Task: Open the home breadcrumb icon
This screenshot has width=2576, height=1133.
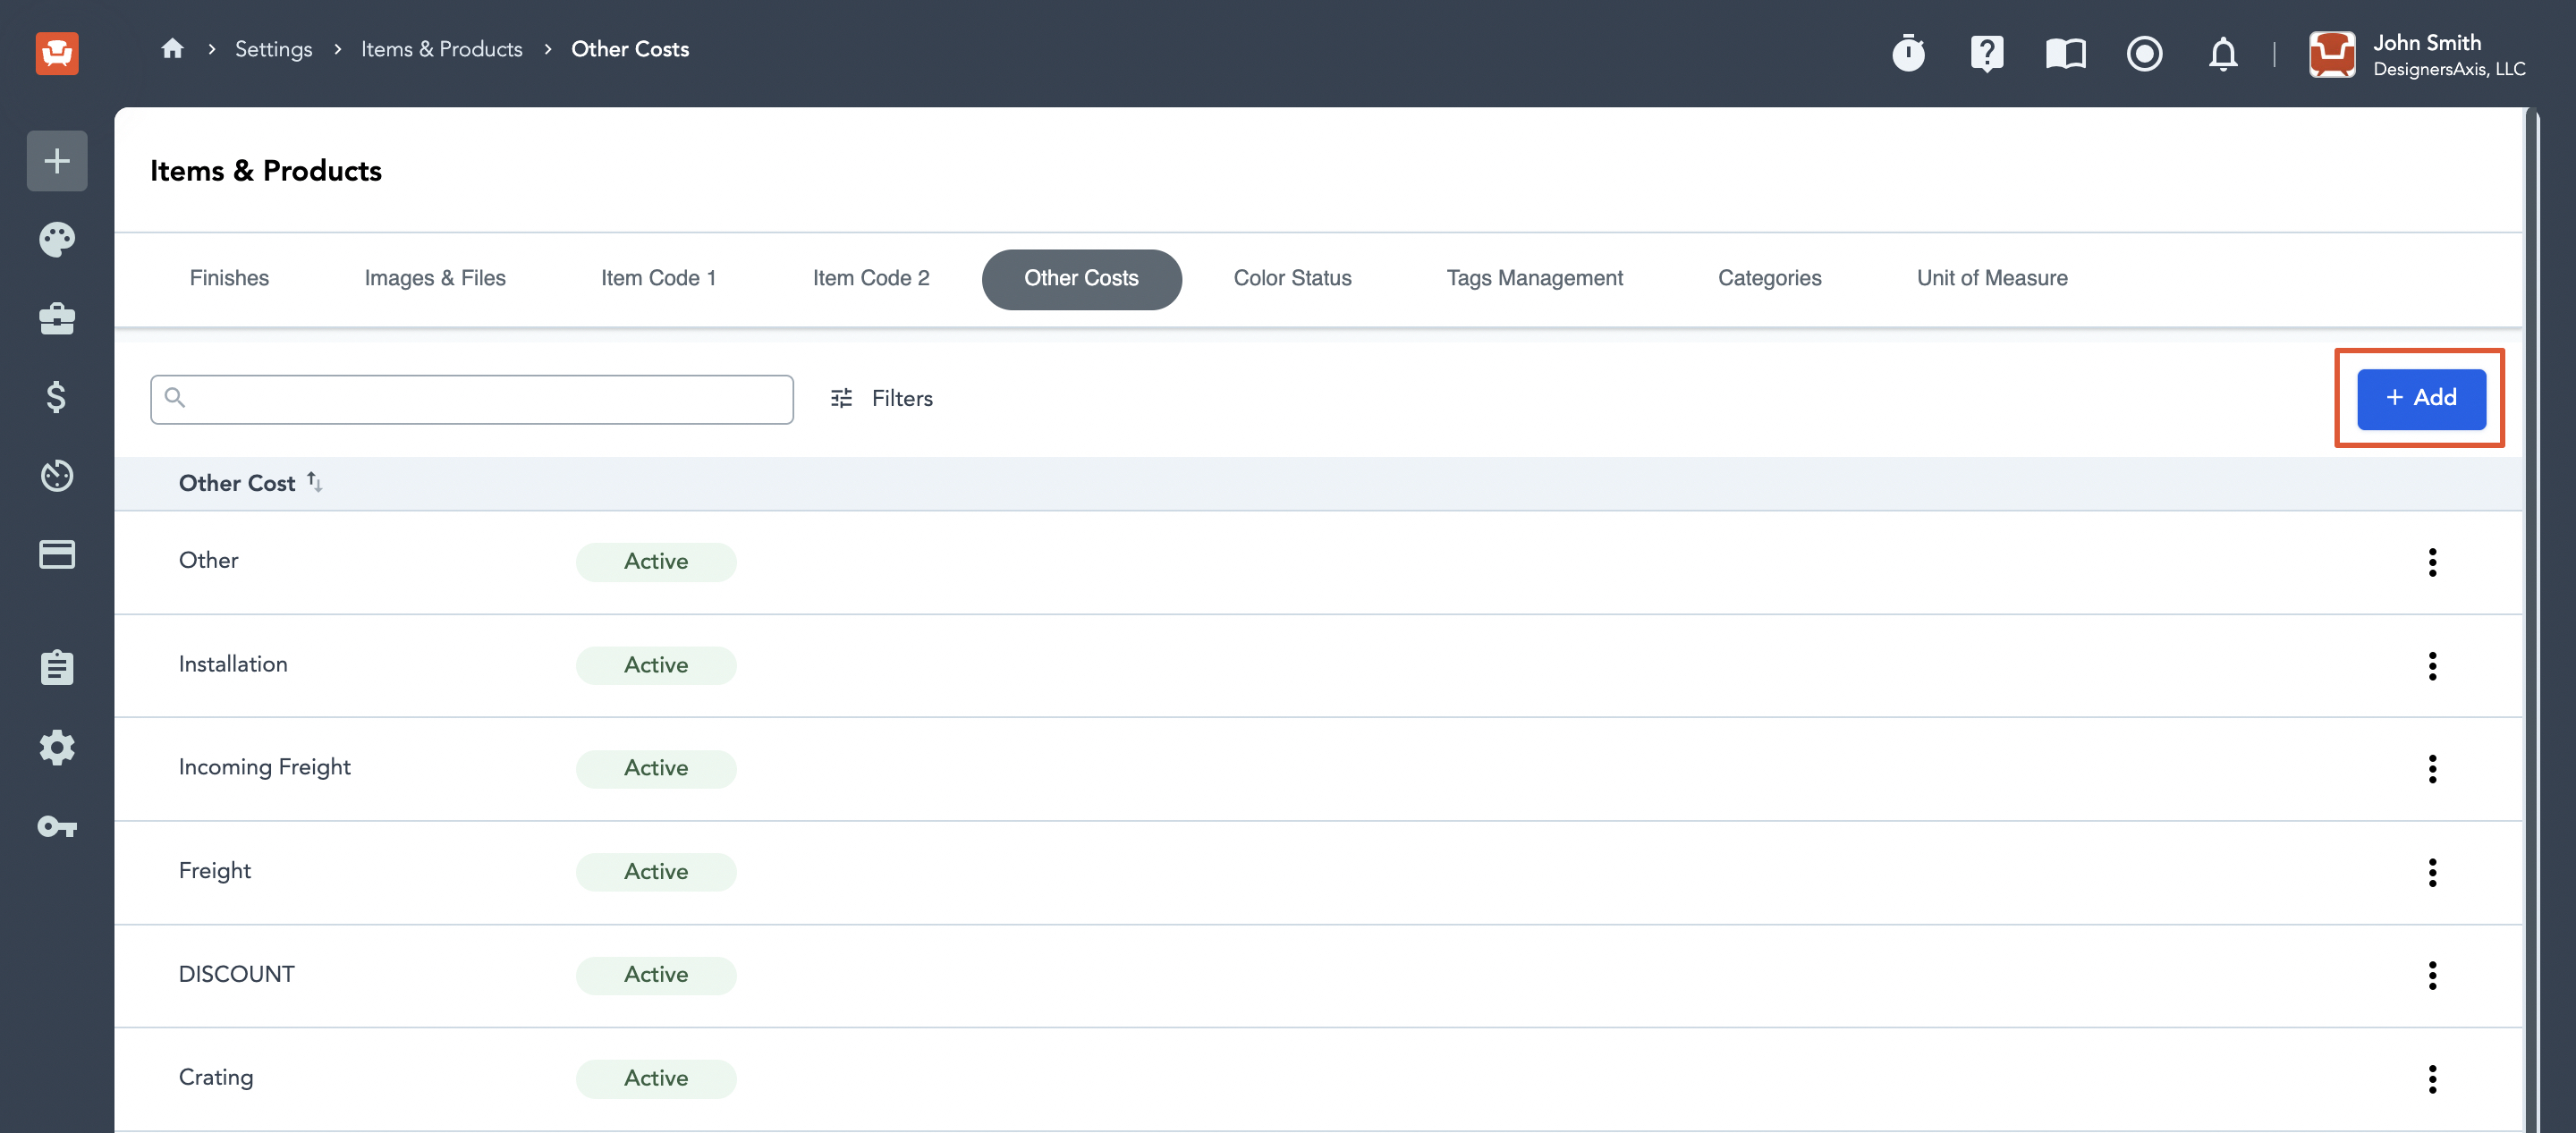Action: (x=172, y=48)
